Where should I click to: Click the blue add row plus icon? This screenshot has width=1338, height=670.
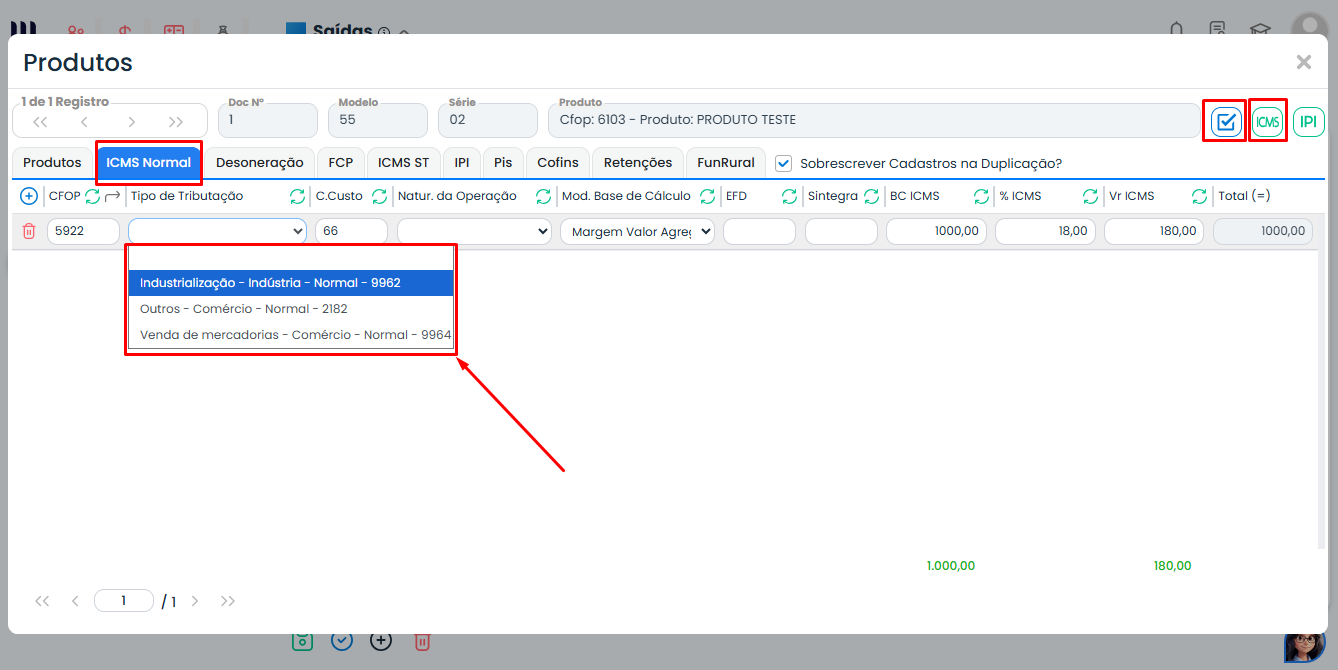(x=29, y=196)
